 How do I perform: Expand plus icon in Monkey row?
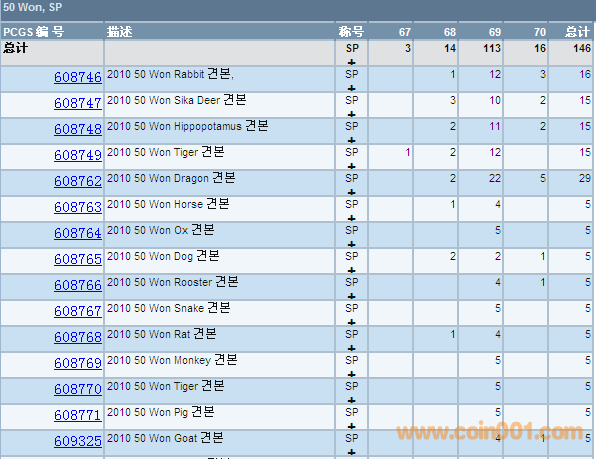click(352, 374)
